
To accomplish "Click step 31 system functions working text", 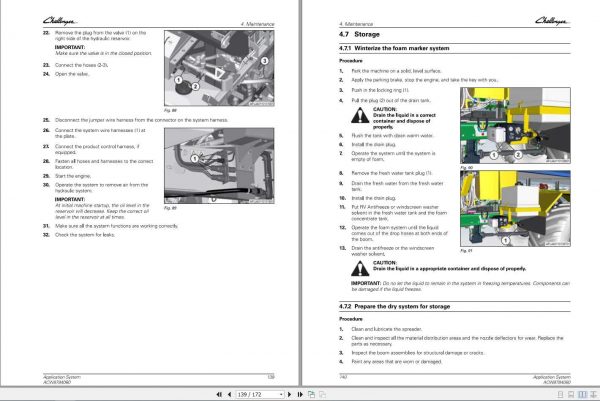I will tap(116, 226).
